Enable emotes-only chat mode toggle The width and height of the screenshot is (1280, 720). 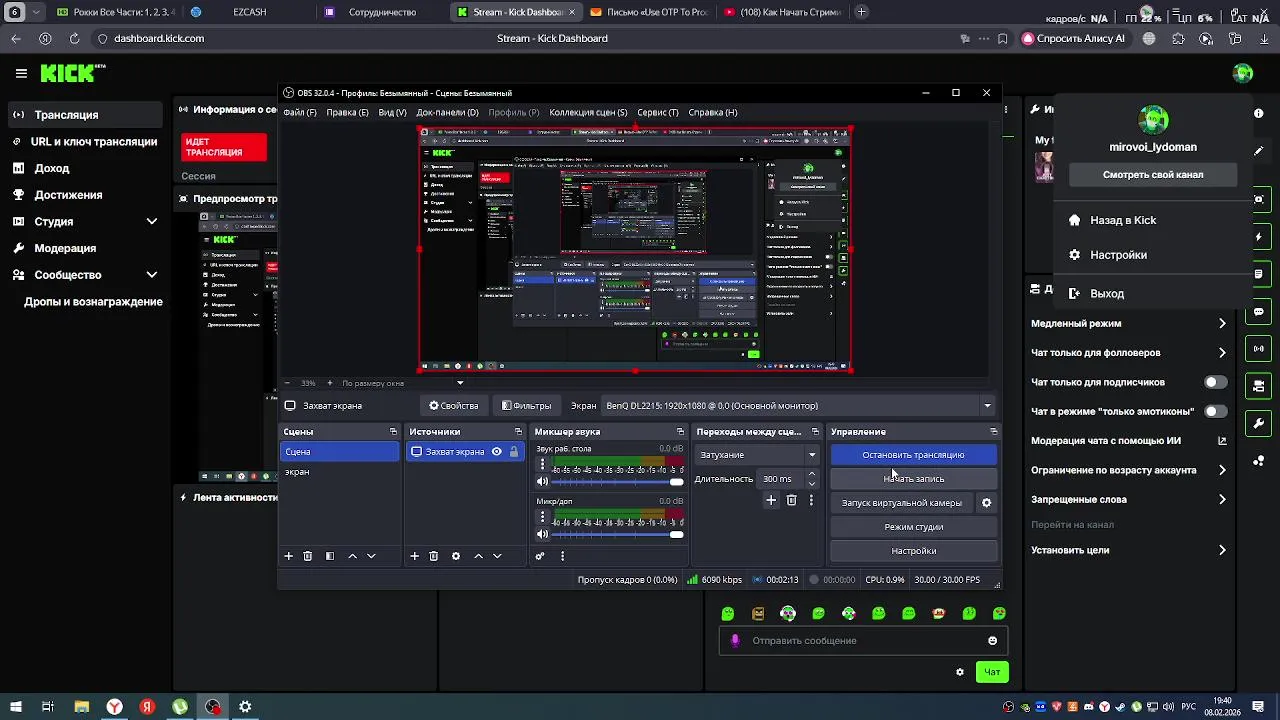[x=1215, y=411]
